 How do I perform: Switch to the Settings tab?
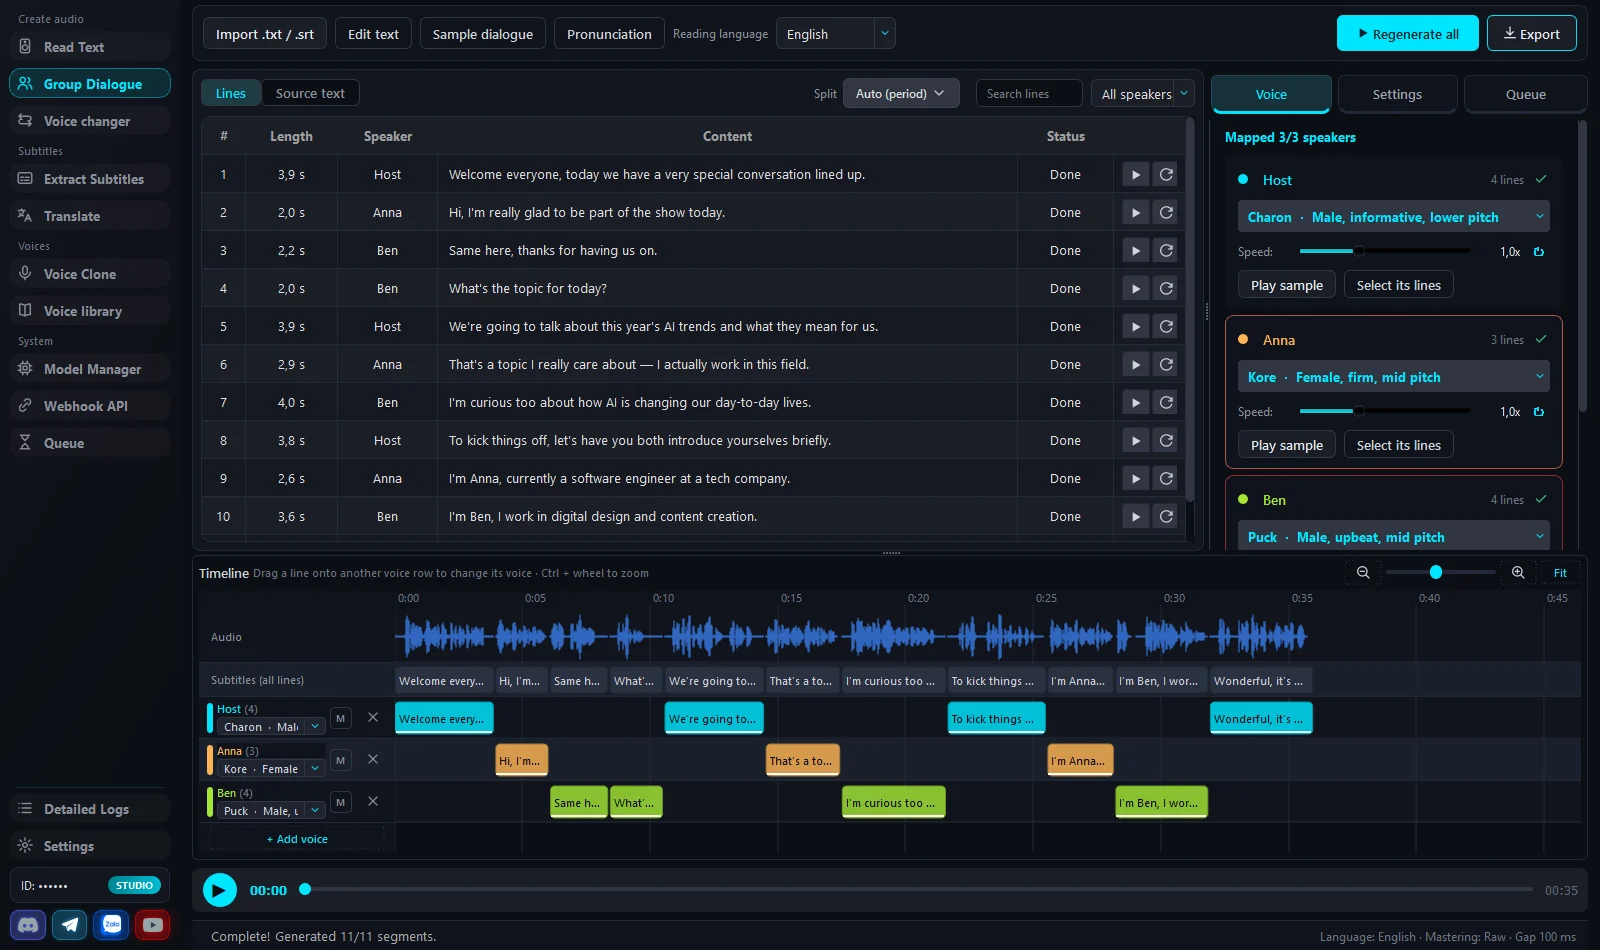tap(1397, 94)
